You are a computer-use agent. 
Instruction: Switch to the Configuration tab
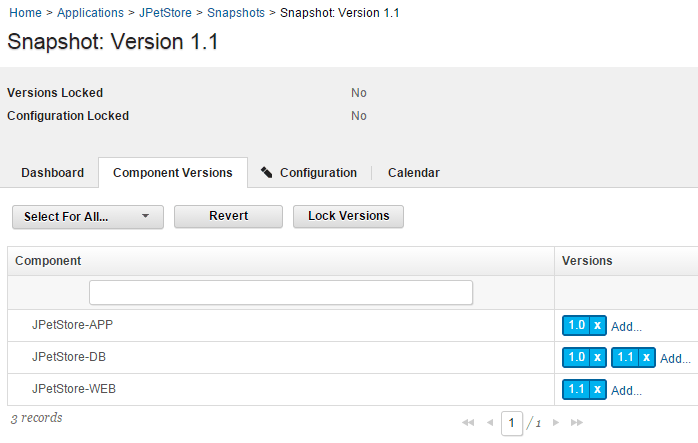pyautogui.click(x=309, y=173)
